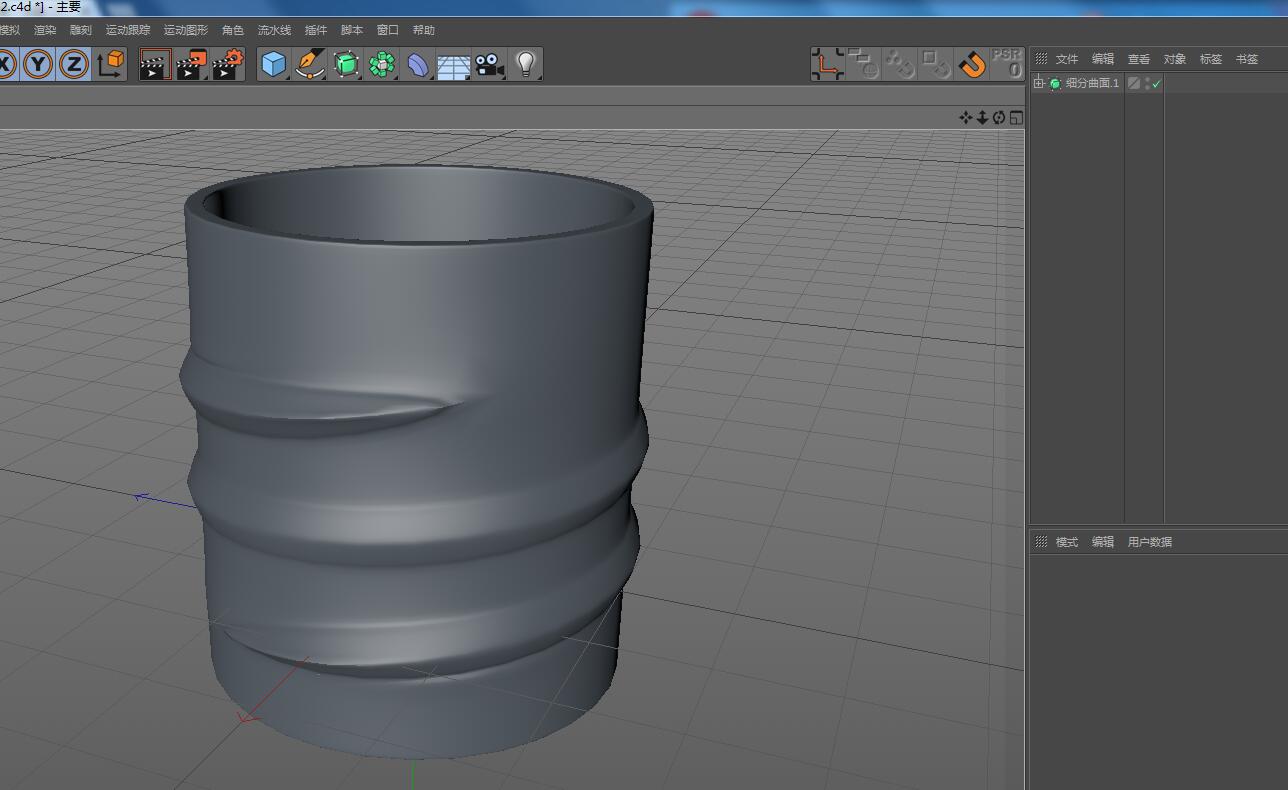1288x790 pixels.
Task: Toggle the Y axis lock
Action: pyautogui.click(x=38, y=65)
